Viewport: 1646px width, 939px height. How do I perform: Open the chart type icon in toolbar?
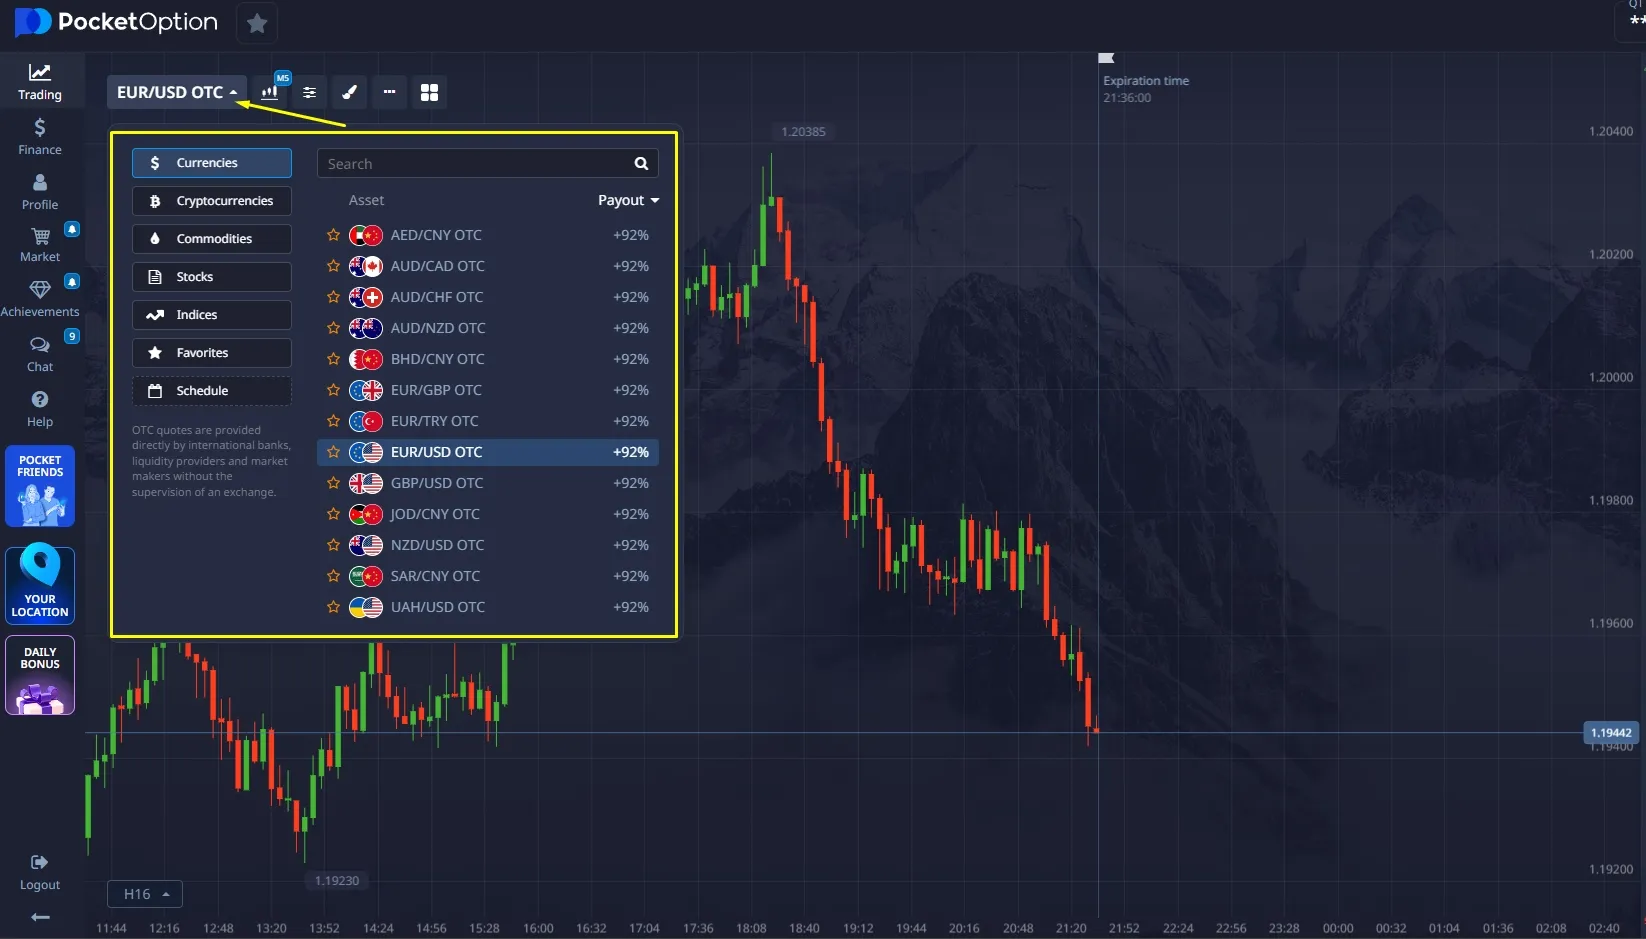click(x=270, y=92)
